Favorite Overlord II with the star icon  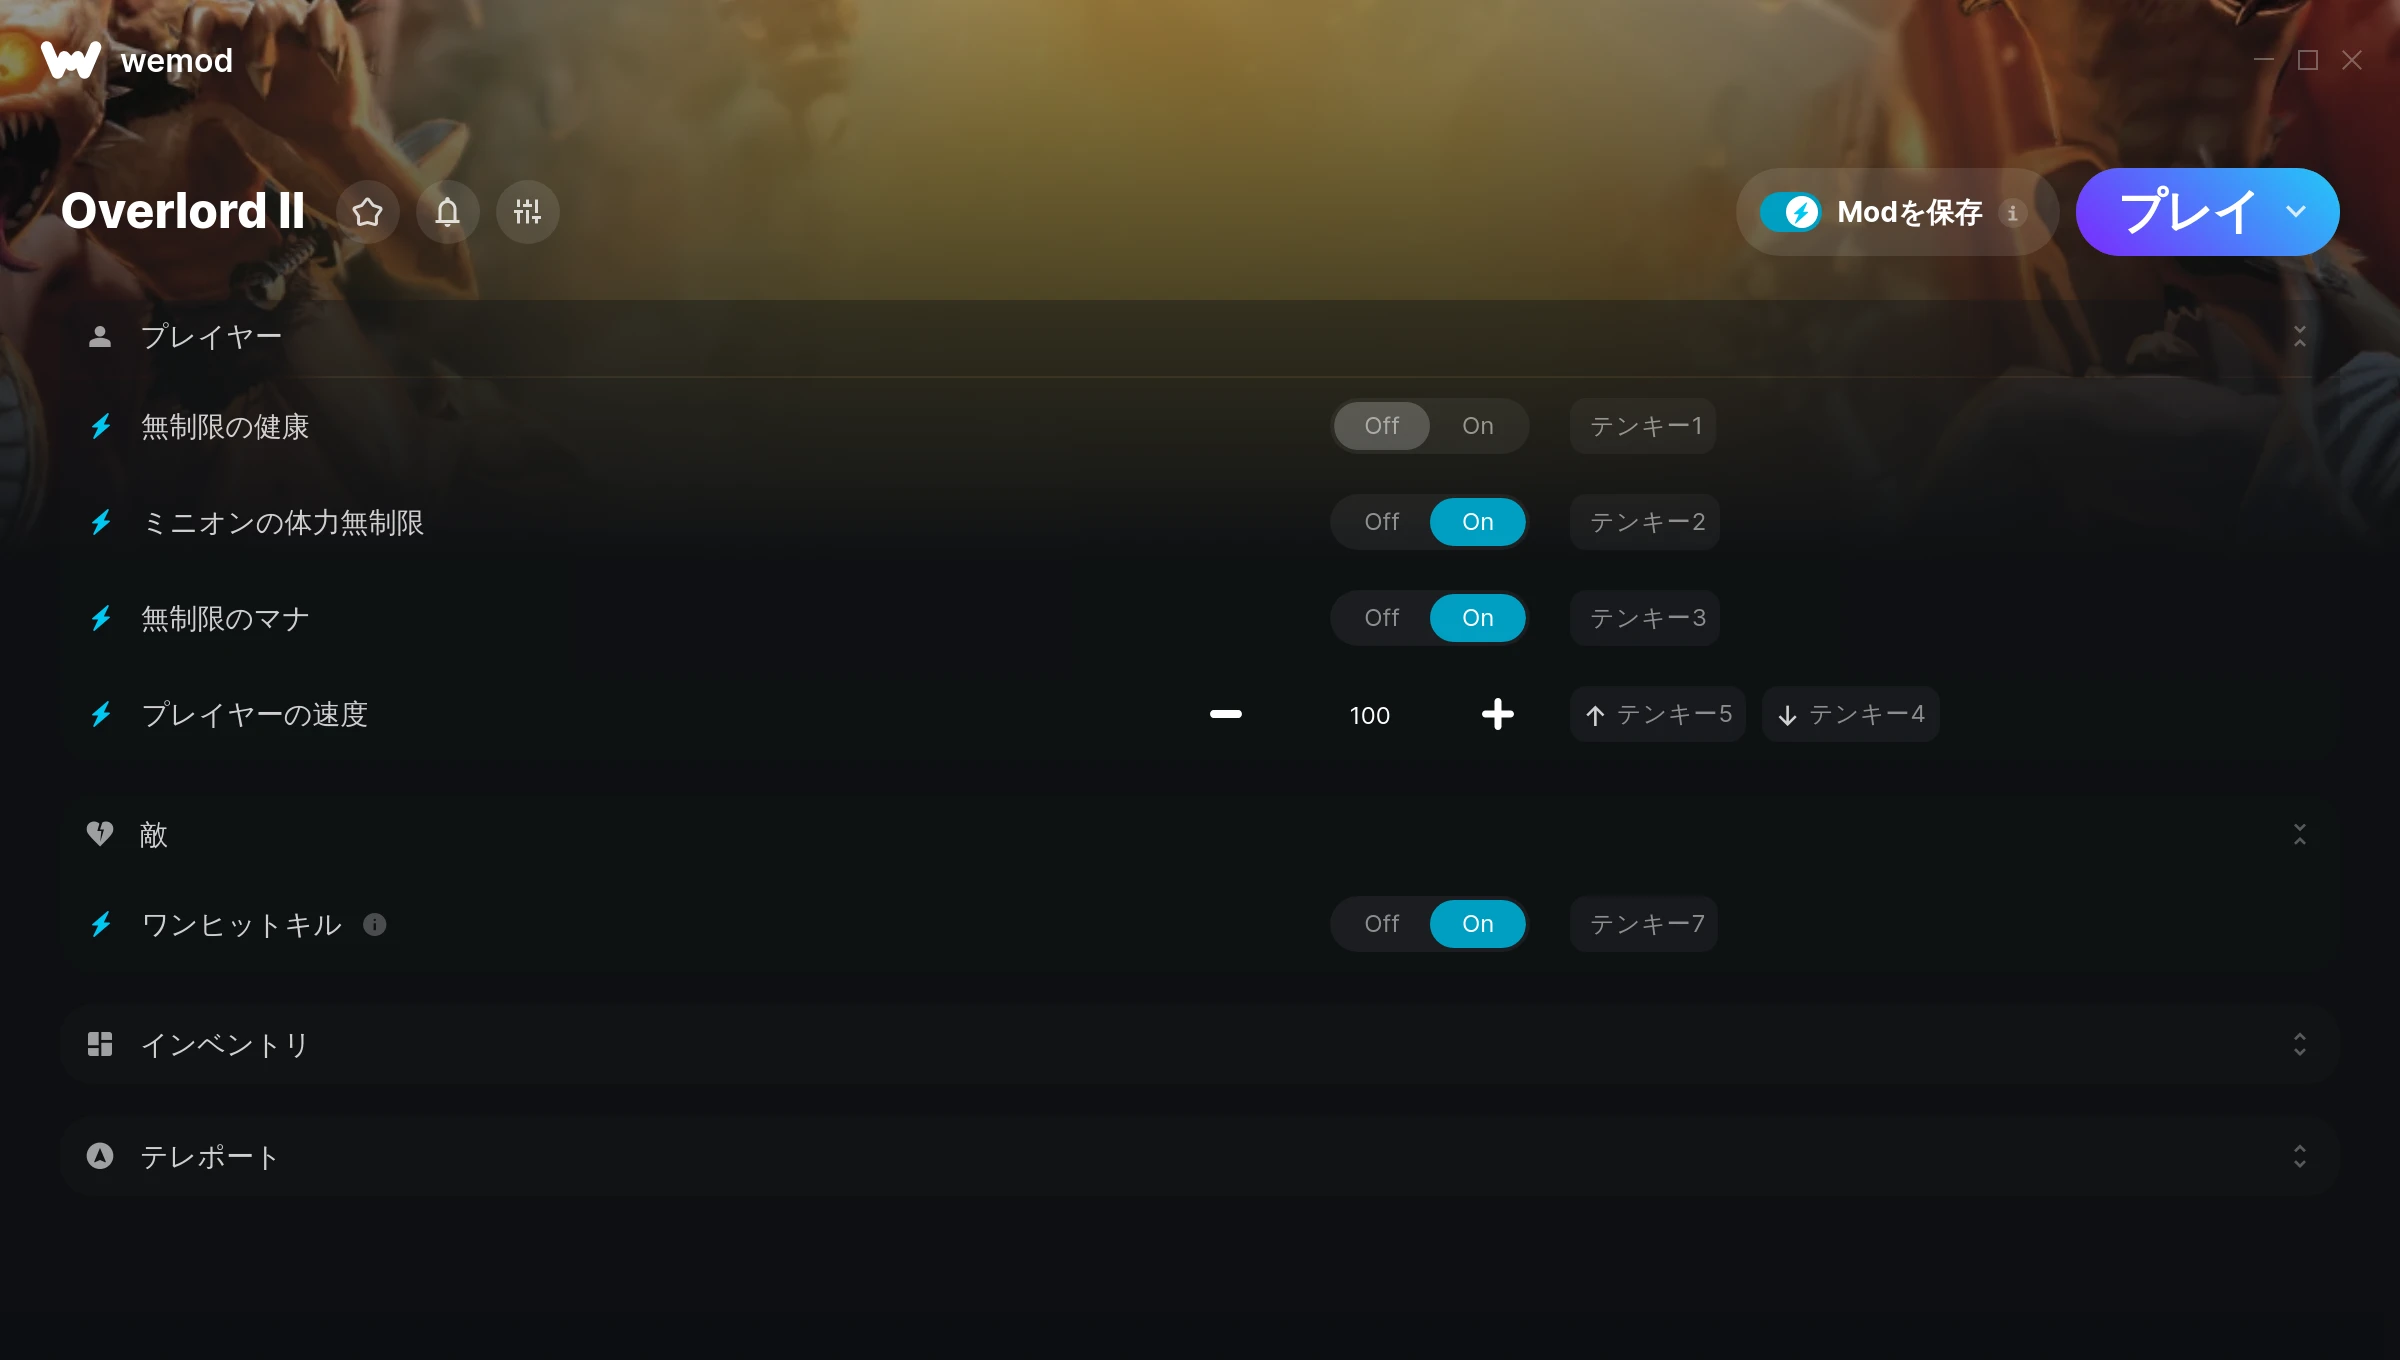pos(368,212)
